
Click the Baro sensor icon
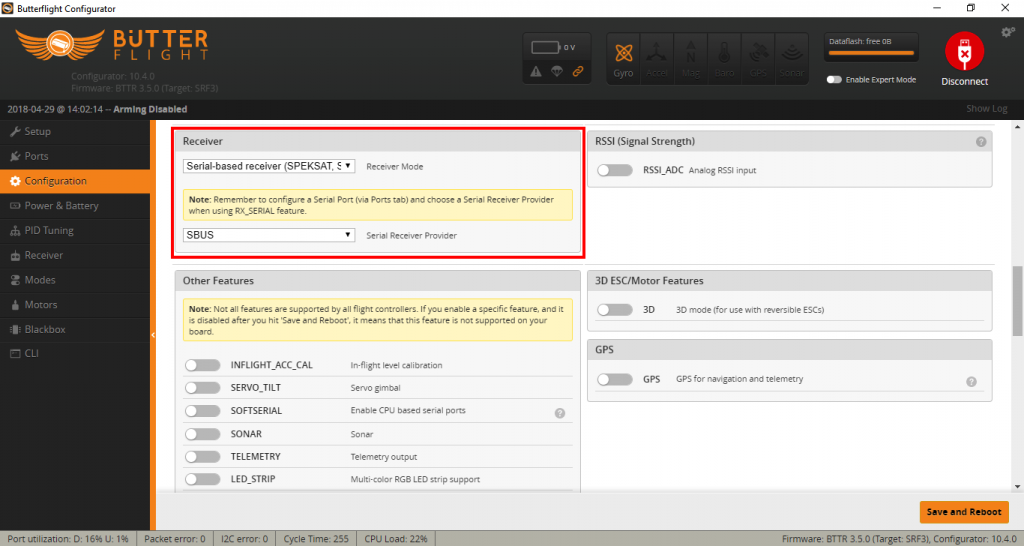[x=725, y=57]
